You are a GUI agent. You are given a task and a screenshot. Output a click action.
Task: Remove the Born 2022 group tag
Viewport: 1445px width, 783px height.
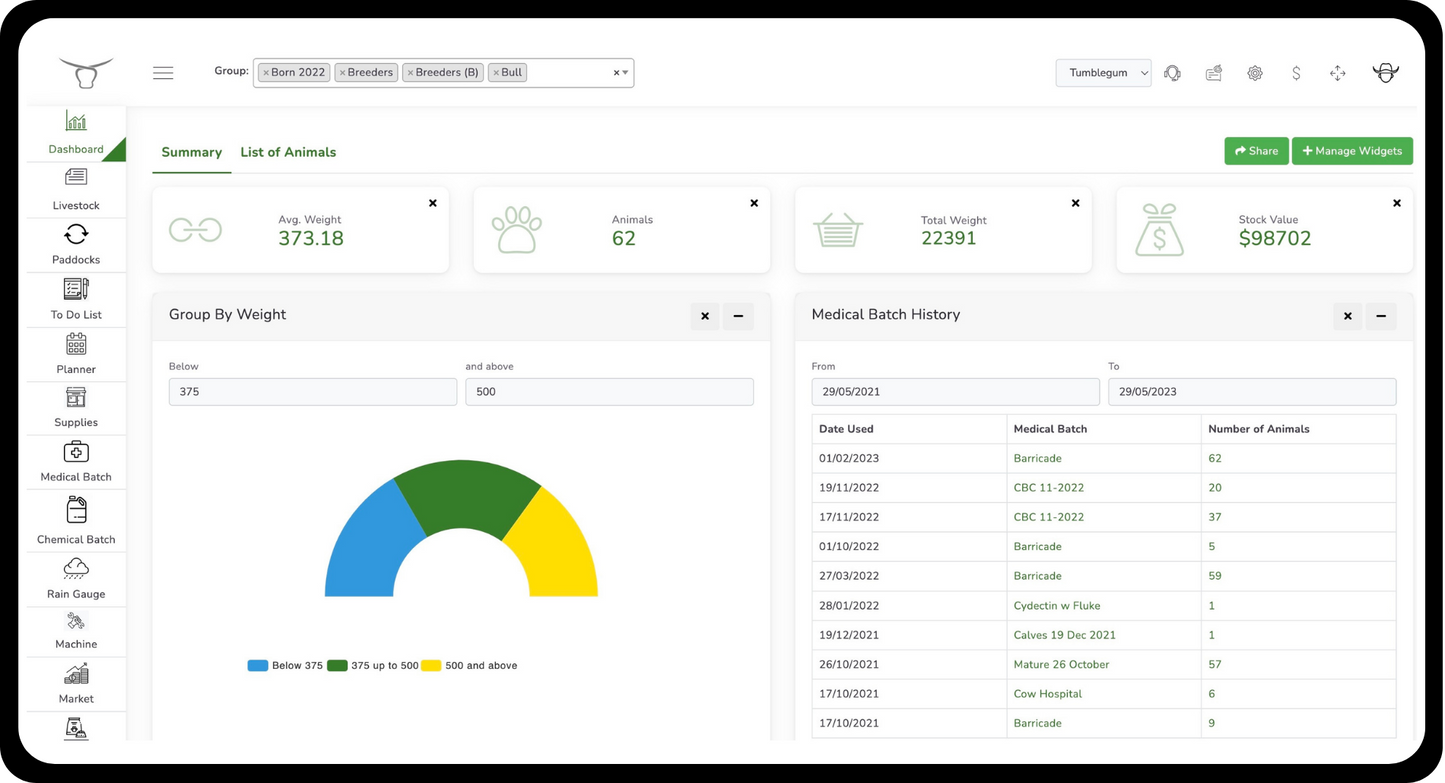pyautogui.click(x=266, y=73)
